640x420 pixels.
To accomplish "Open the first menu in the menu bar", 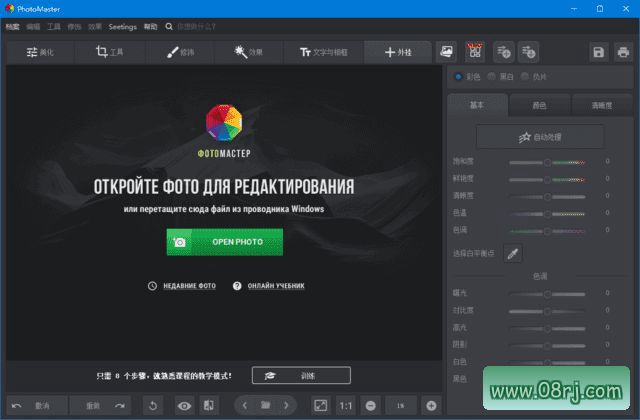I will (x=13, y=27).
